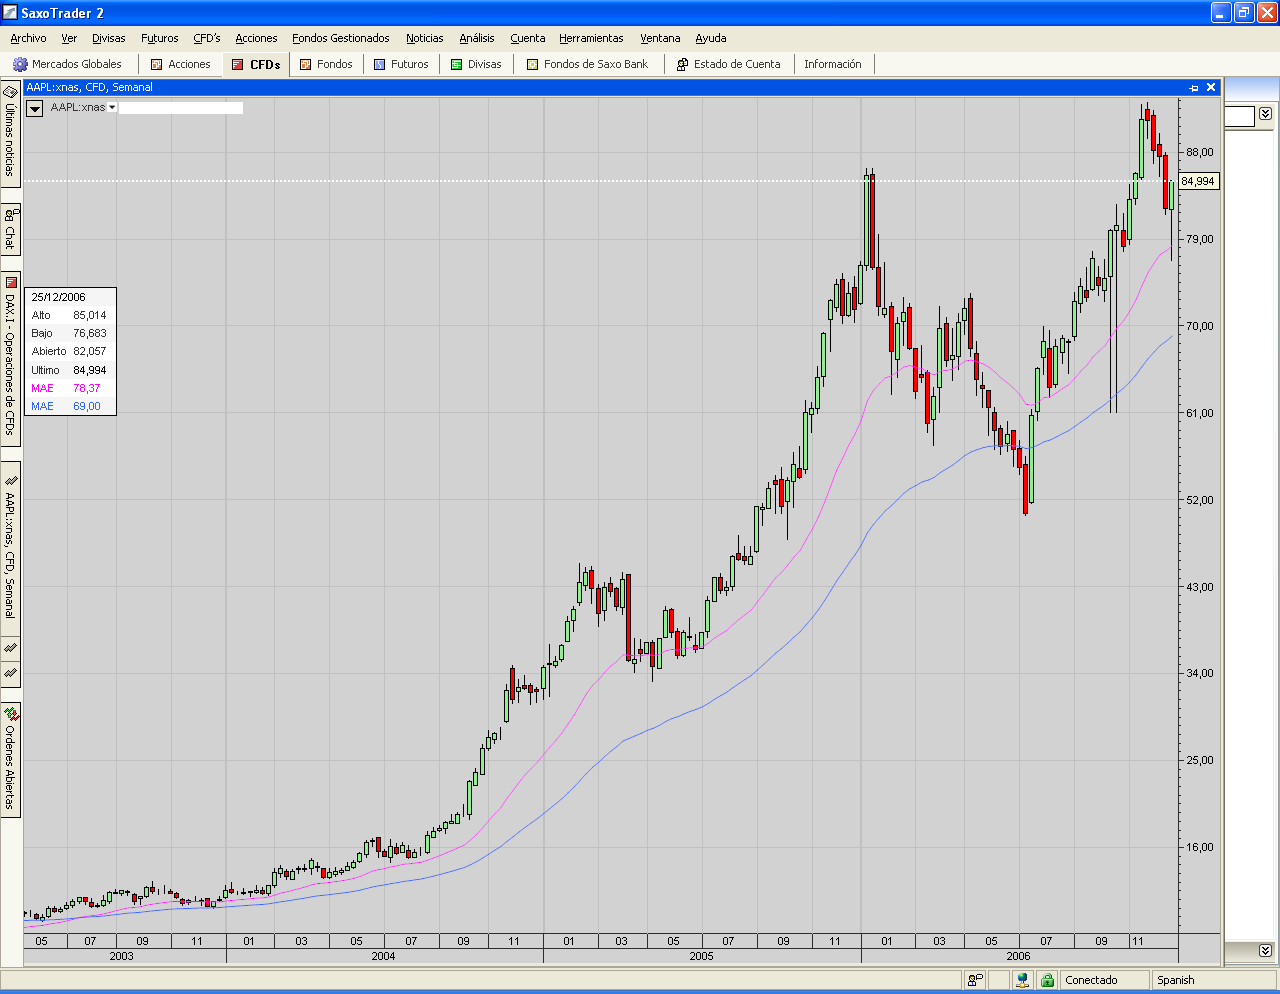Click the Abierto 82,057 value
This screenshot has width=1280, height=994.
pyautogui.click(x=89, y=351)
